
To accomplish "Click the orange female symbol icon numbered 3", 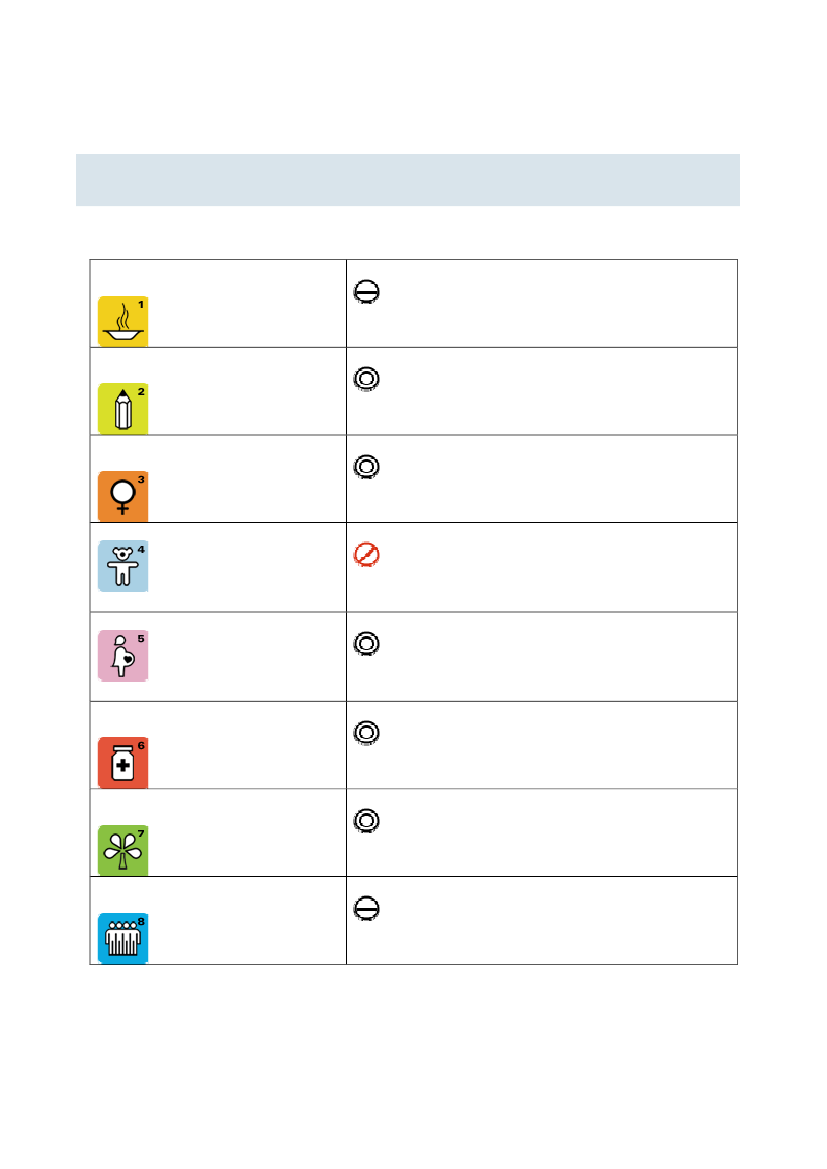I will 123,497.
